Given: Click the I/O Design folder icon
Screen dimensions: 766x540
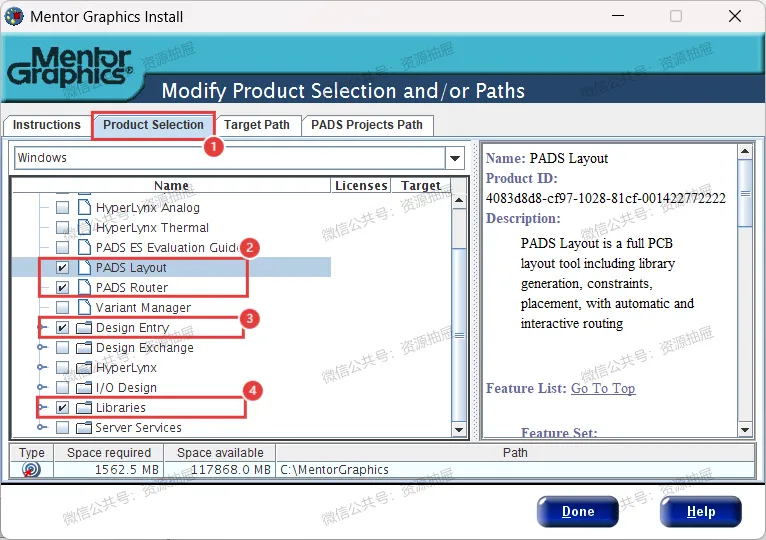Looking at the screenshot, I should 84,388.
